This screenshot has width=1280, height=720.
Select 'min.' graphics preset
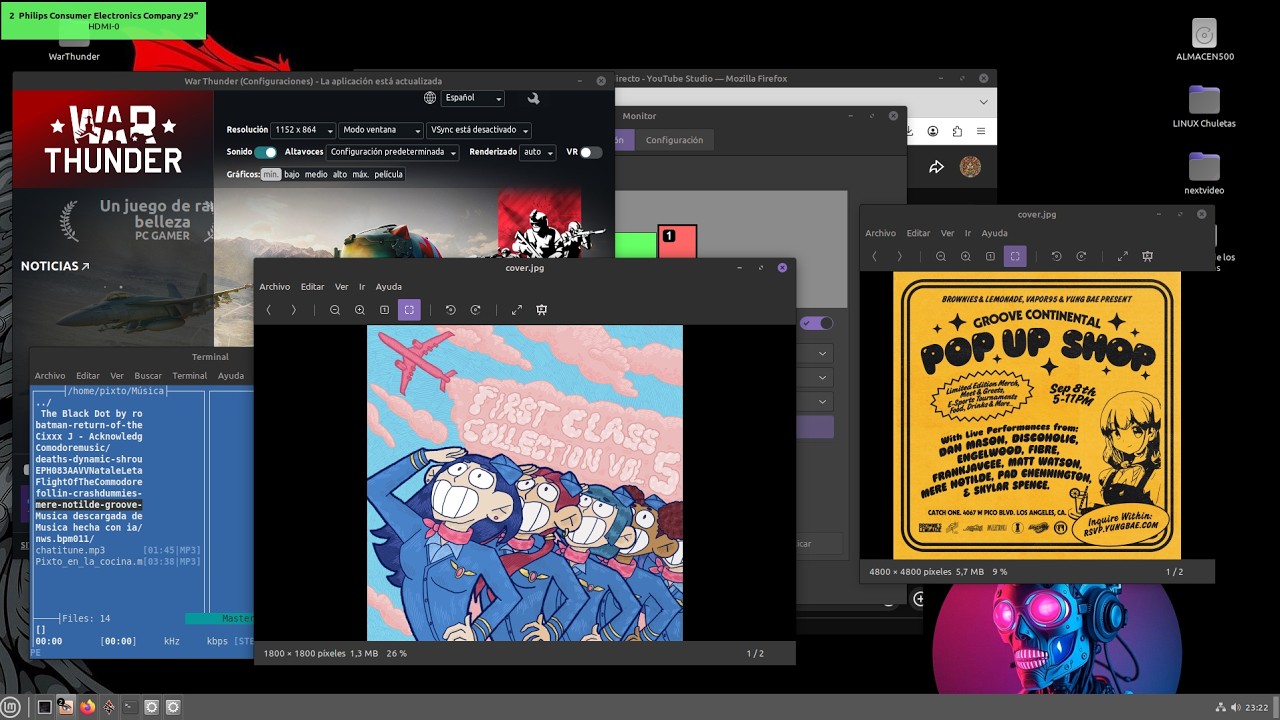[x=271, y=174]
